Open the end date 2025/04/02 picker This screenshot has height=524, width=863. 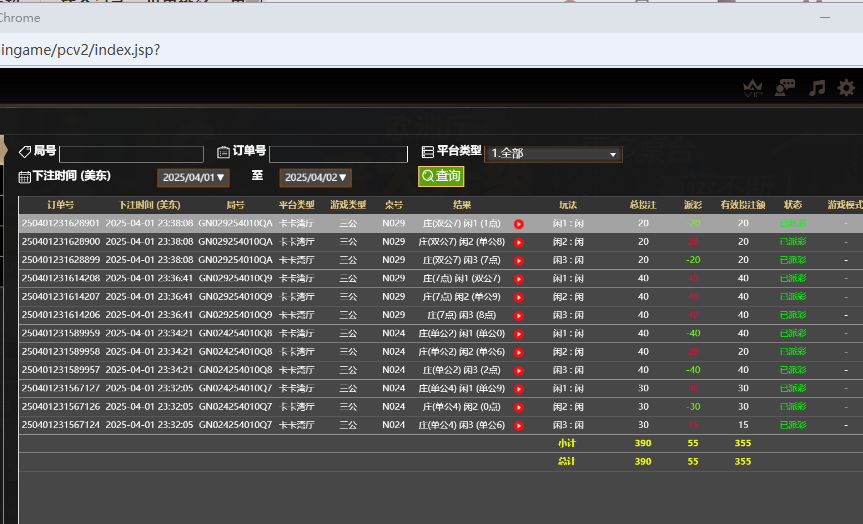click(315, 177)
